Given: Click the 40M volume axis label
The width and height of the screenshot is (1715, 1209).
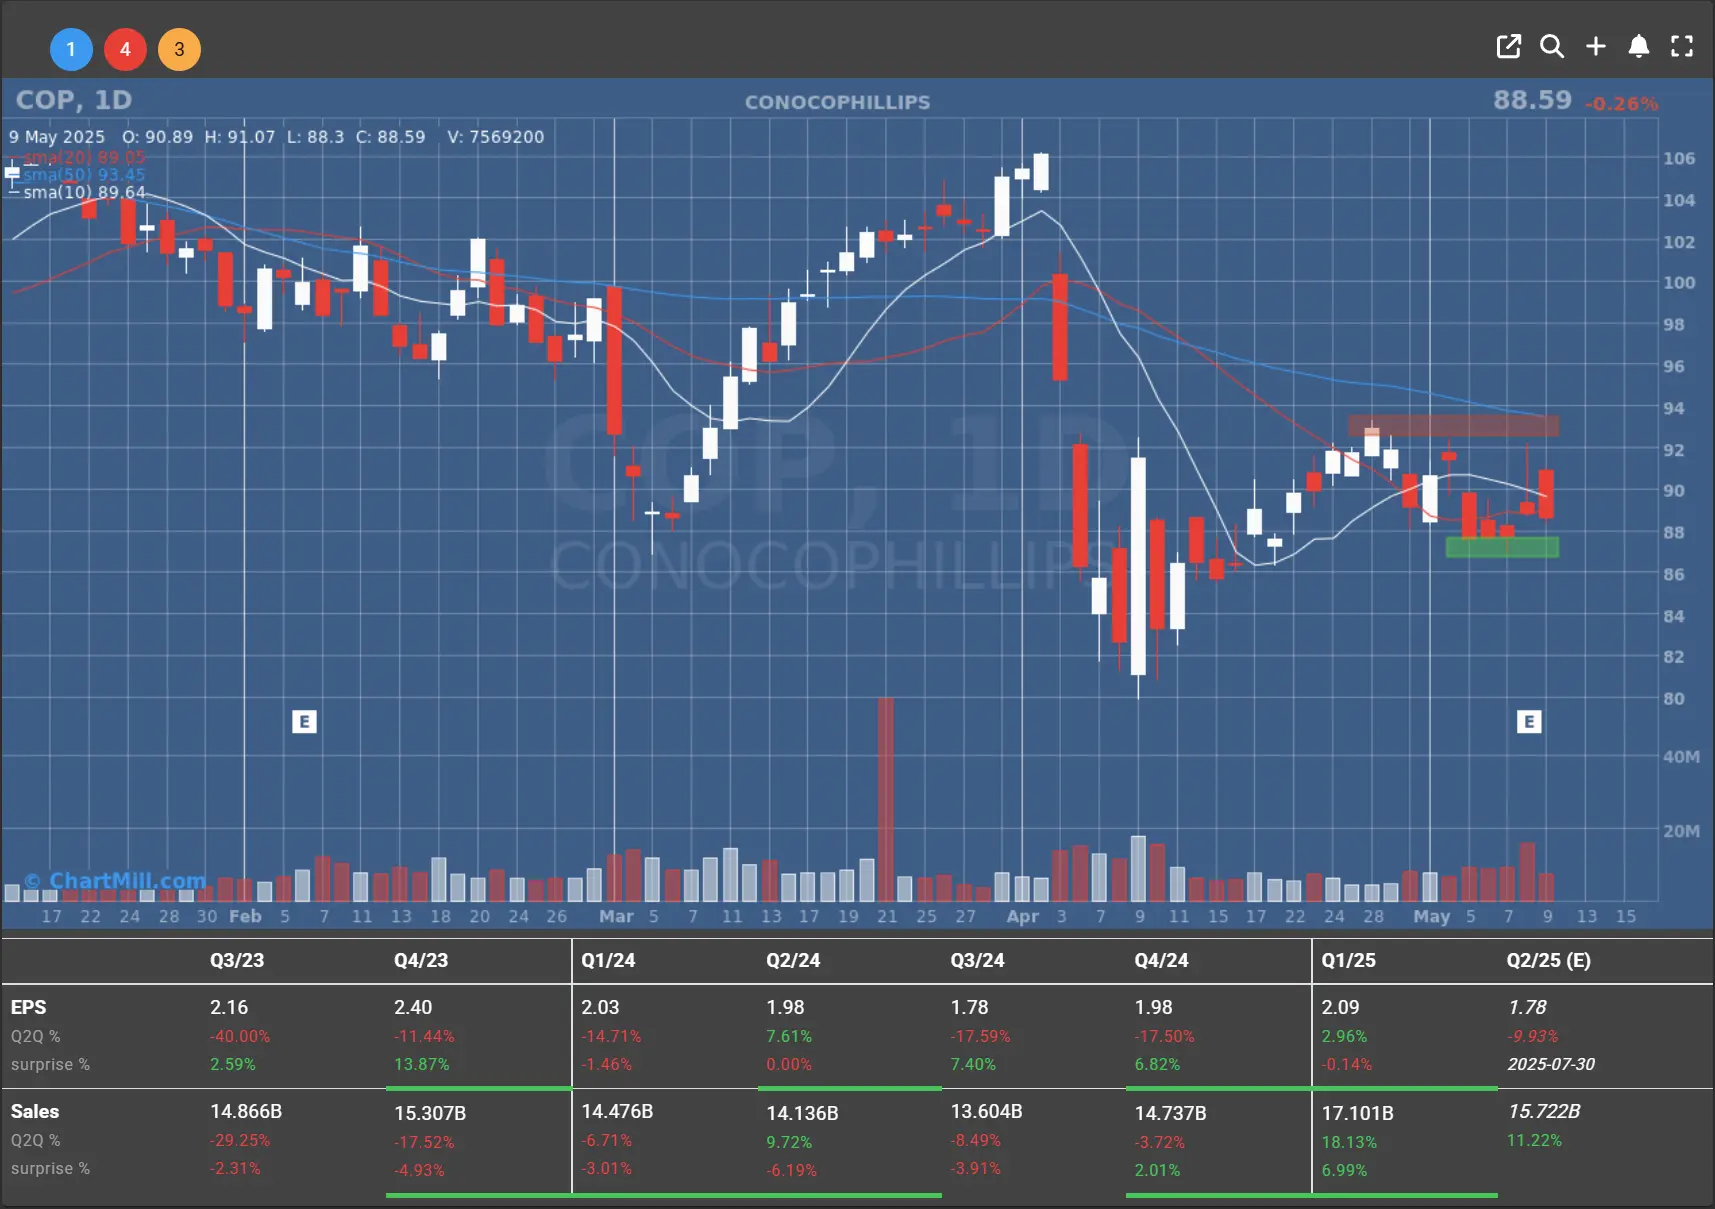Looking at the screenshot, I should pyautogui.click(x=1681, y=757).
